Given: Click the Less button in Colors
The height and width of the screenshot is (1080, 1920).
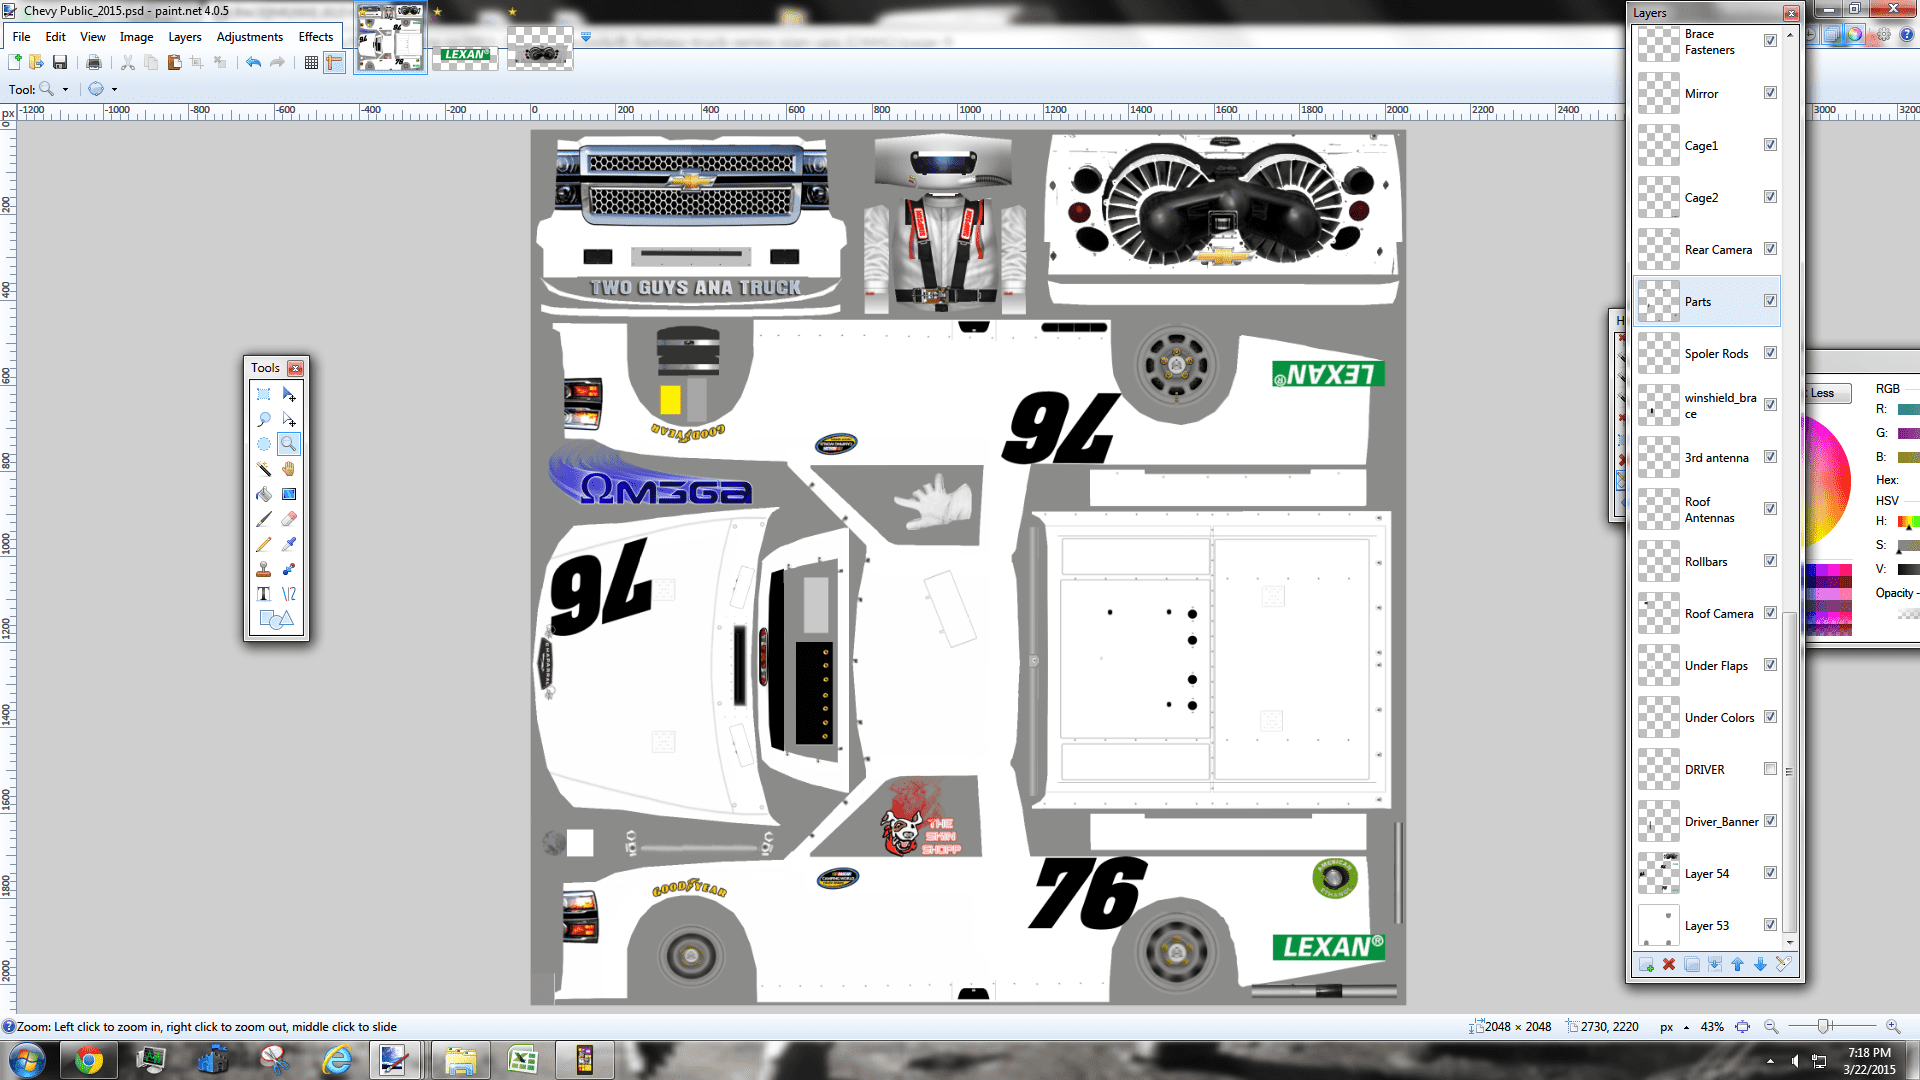Looking at the screenshot, I should click(x=1827, y=393).
